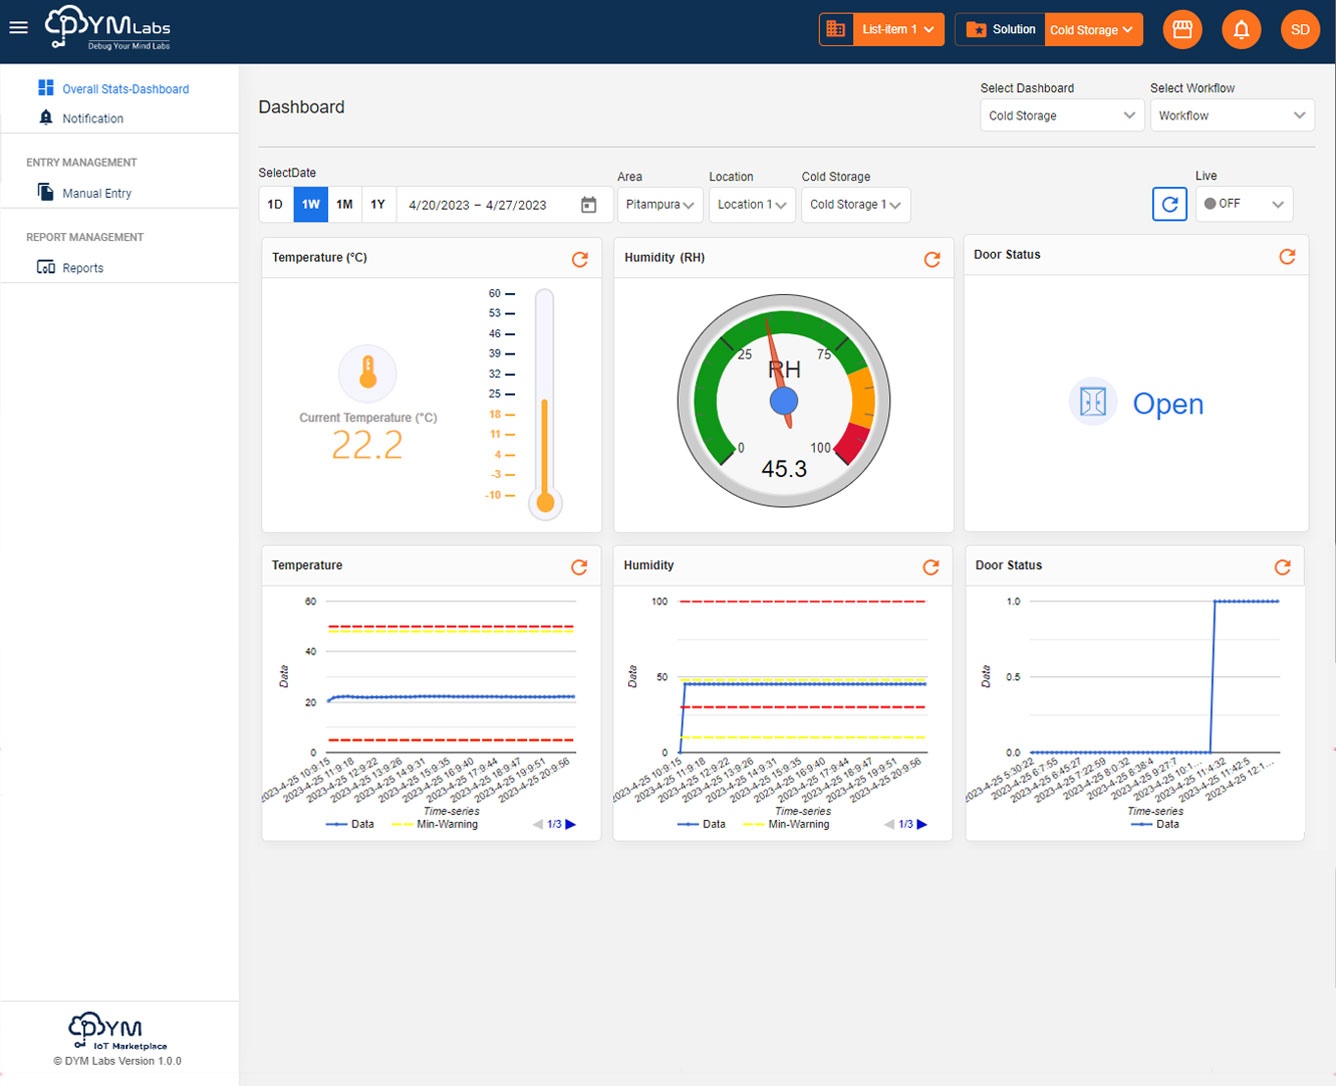Click the starred folder Solution icon
This screenshot has width=1336, height=1086.
(976, 30)
